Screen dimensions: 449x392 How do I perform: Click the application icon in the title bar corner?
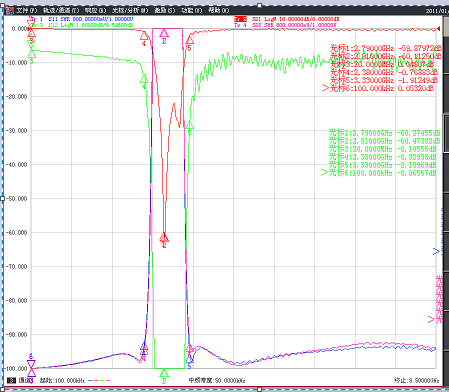[9, 10]
